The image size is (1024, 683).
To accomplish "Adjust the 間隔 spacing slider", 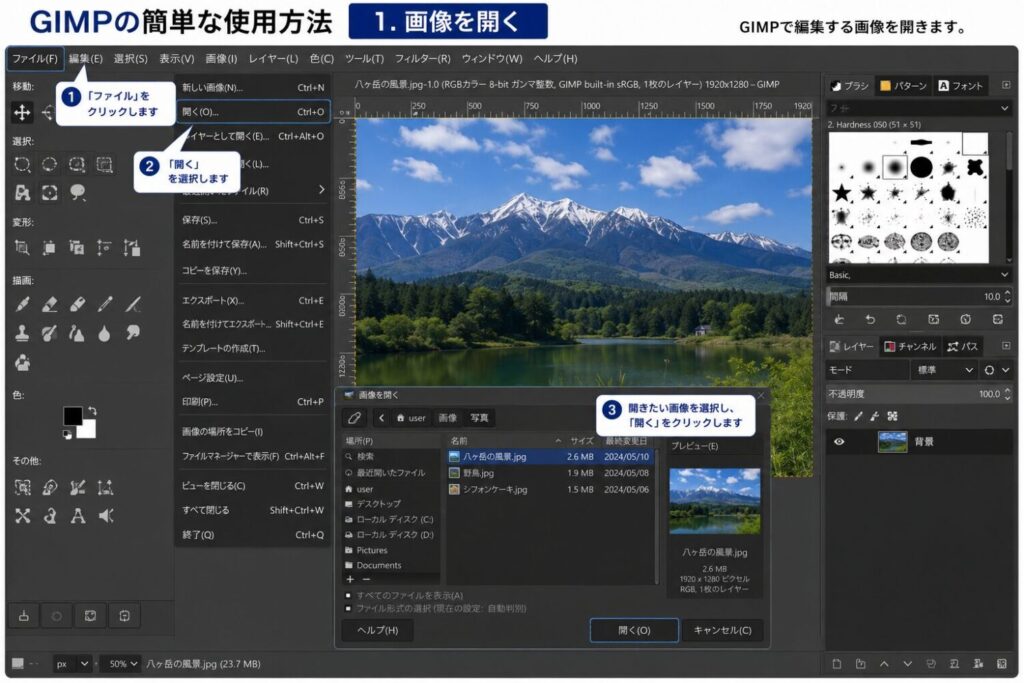I will point(920,296).
